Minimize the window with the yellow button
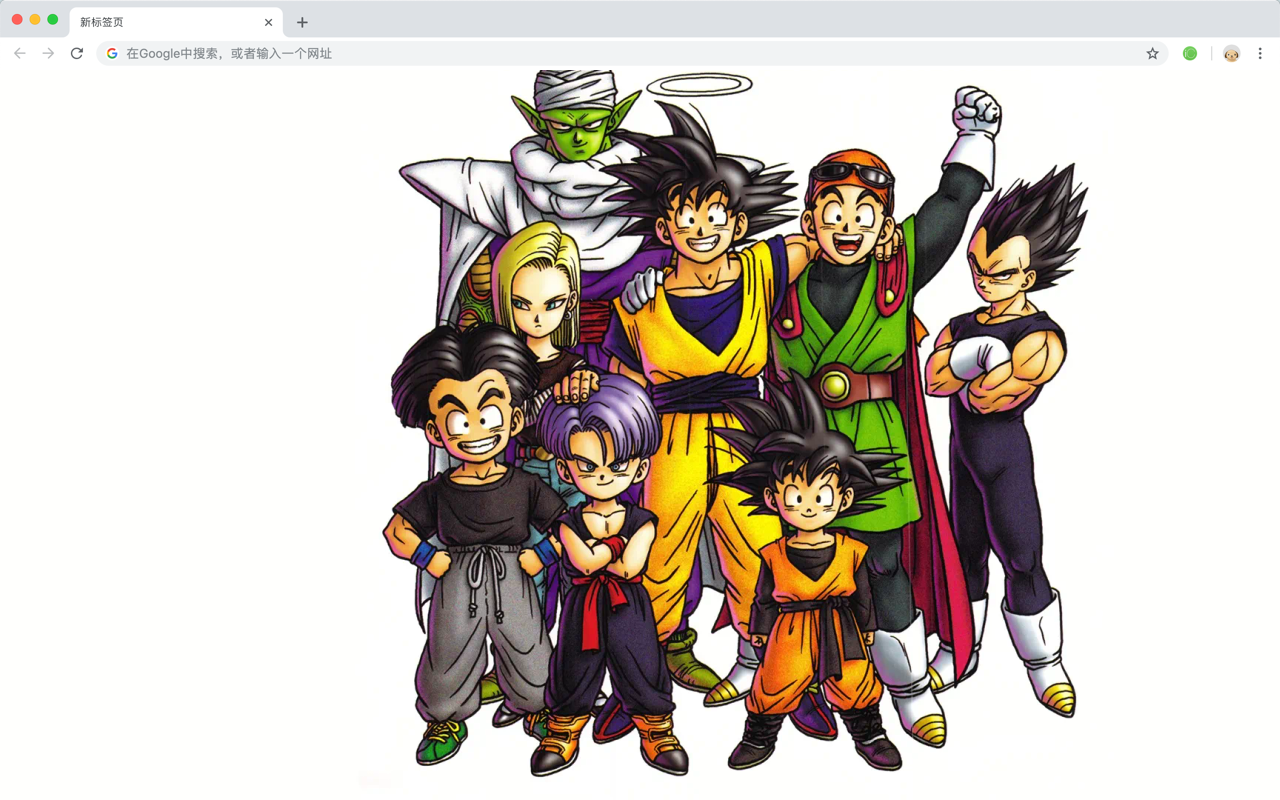Viewport: 1280px width, 800px height. pos(35,19)
